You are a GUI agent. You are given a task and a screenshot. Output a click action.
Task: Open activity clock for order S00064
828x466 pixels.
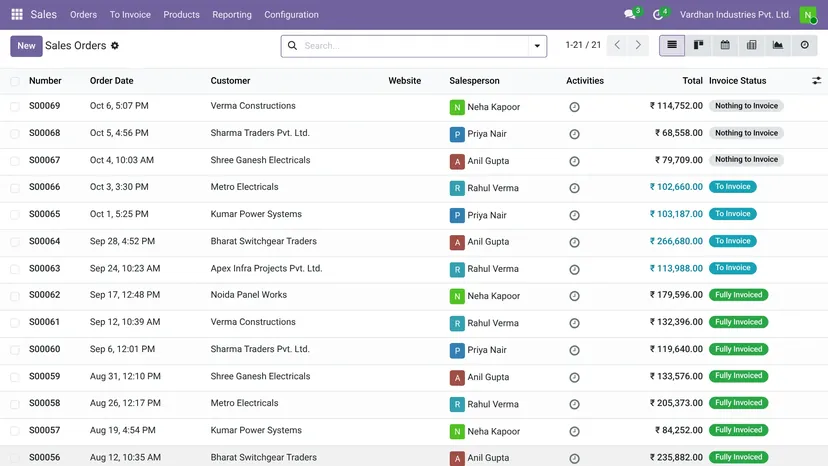575,242
